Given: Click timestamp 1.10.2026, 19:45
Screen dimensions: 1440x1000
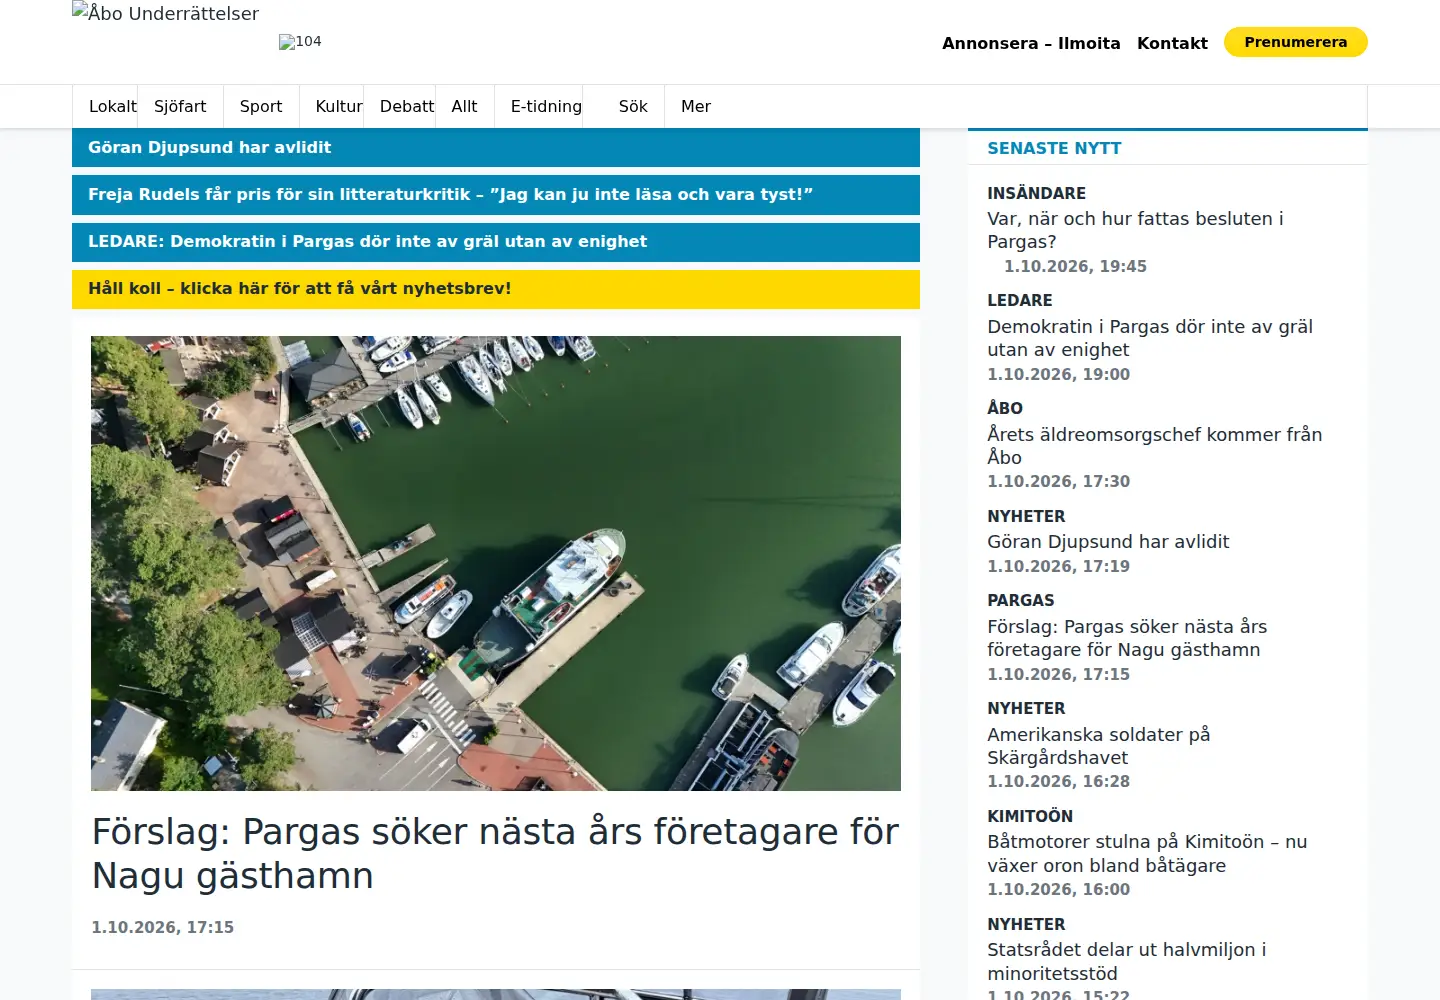Looking at the screenshot, I should [1075, 266].
